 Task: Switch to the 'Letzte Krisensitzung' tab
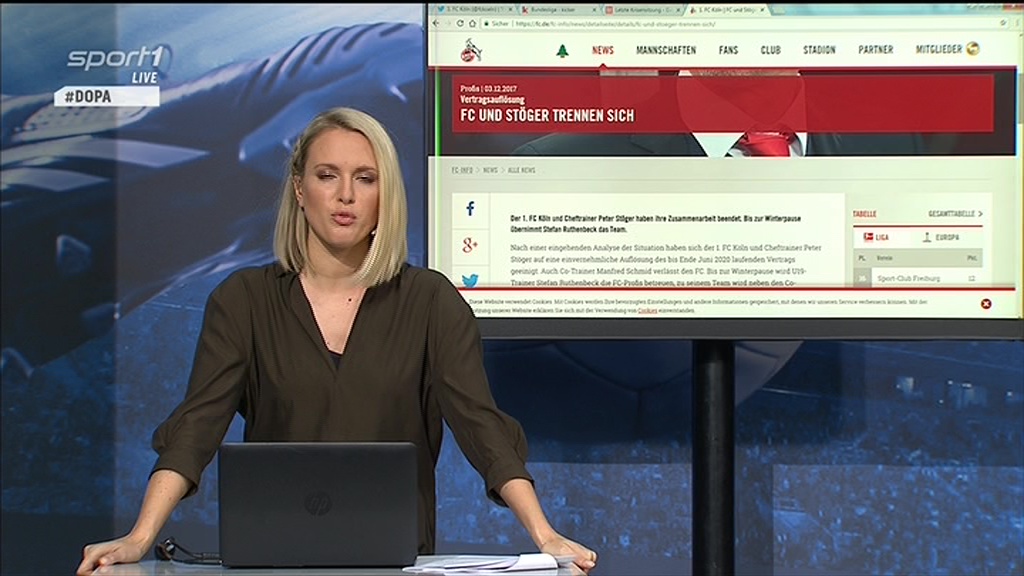[x=641, y=10]
